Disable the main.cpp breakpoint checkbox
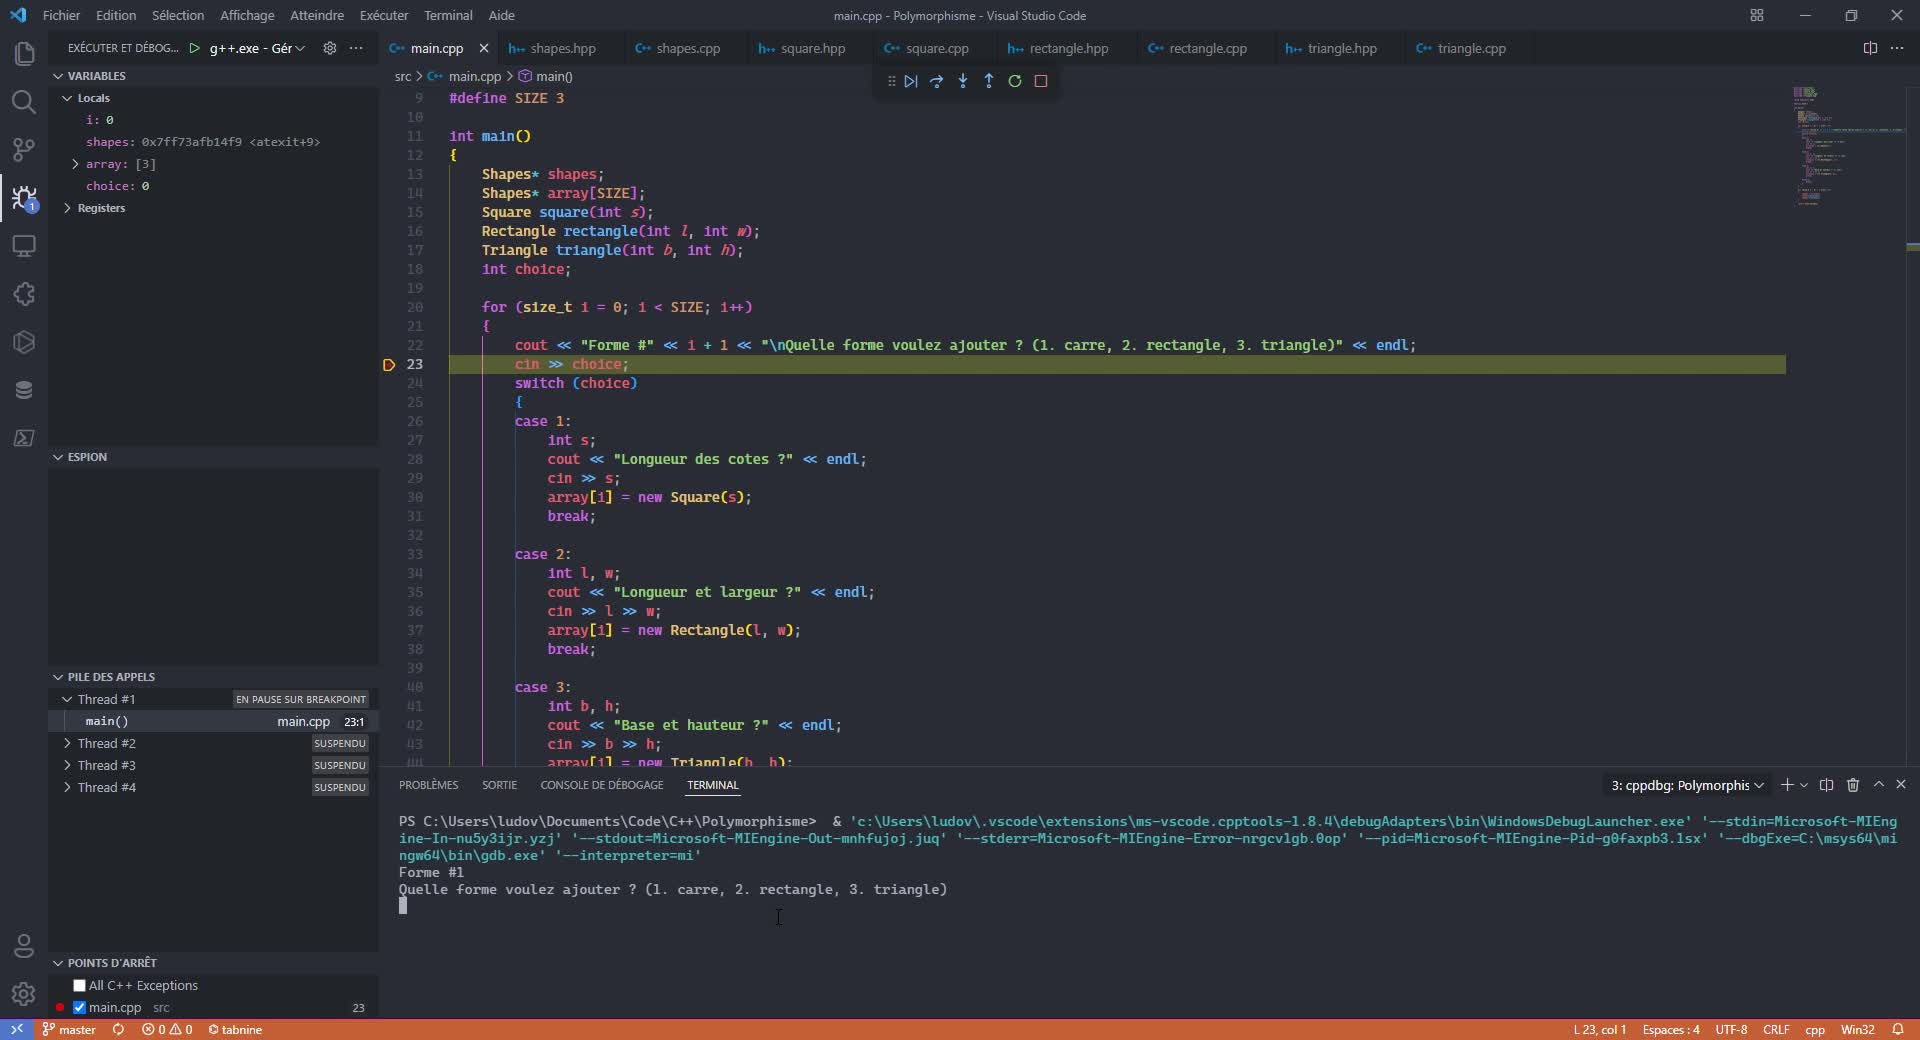 click(x=81, y=1008)
